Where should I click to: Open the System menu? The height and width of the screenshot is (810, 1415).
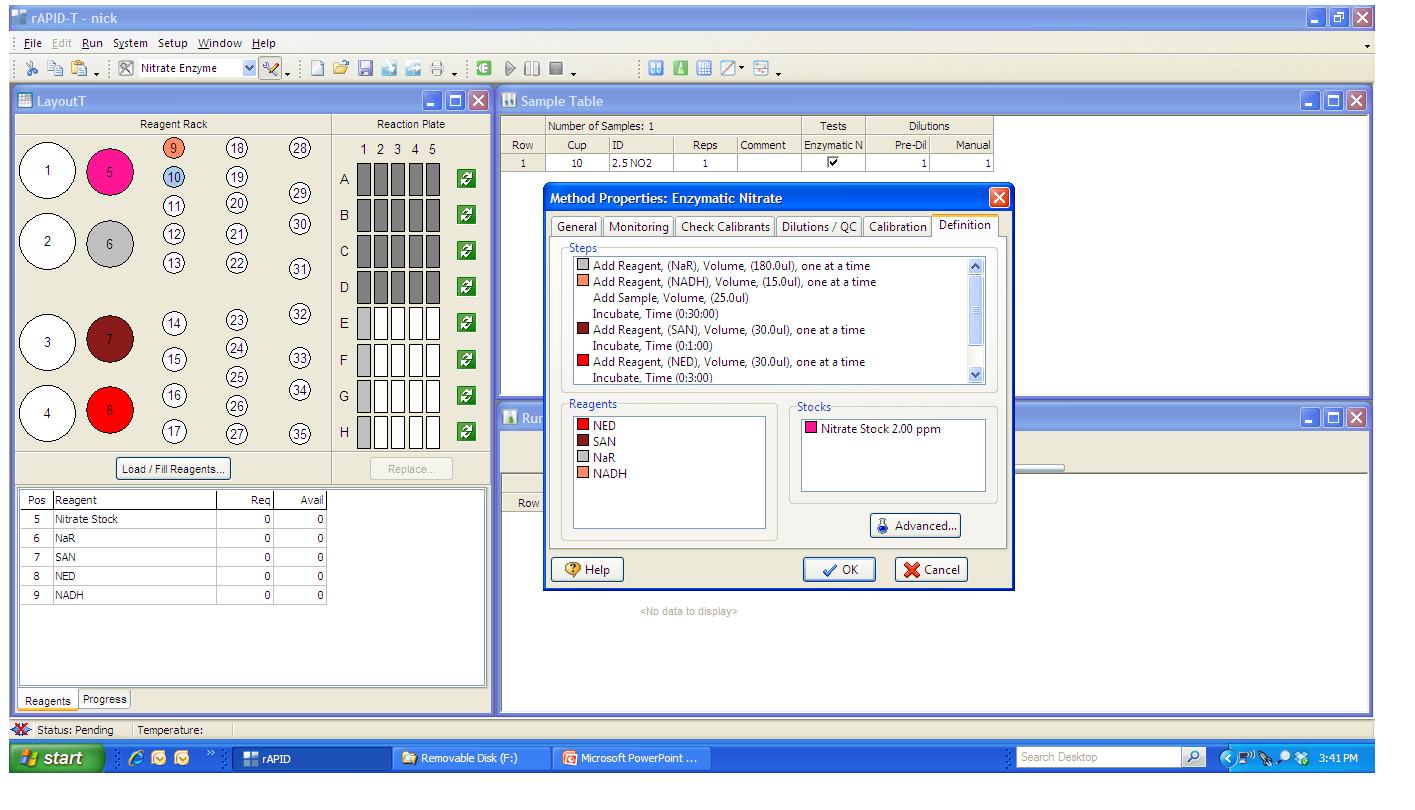coord(130,43)
